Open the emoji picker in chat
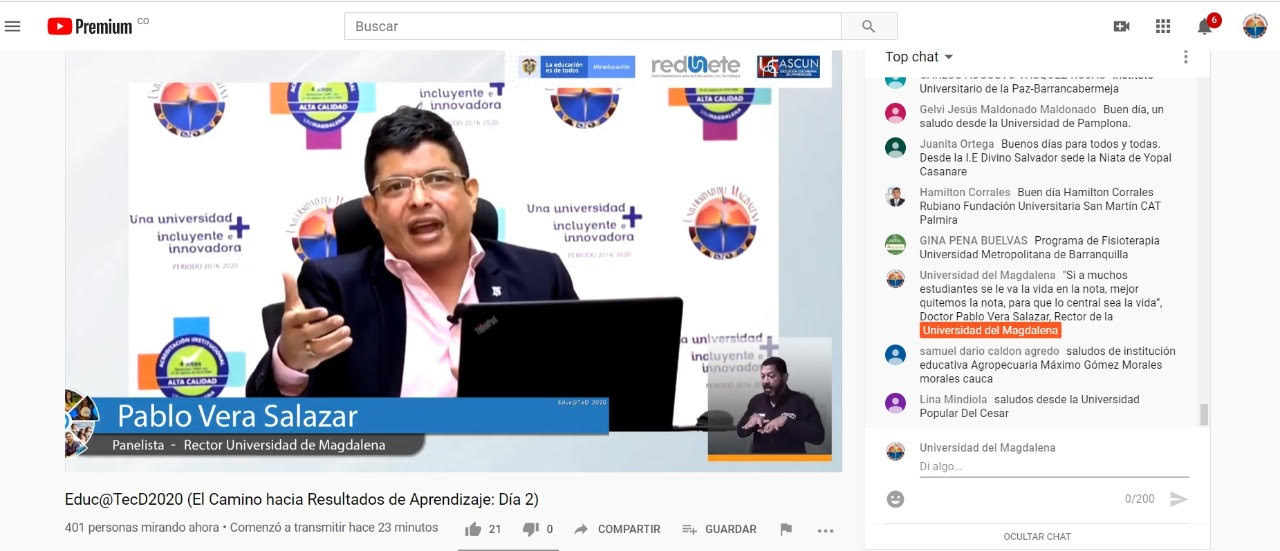This screenshot has height=551, width=1280. point(895,498)
